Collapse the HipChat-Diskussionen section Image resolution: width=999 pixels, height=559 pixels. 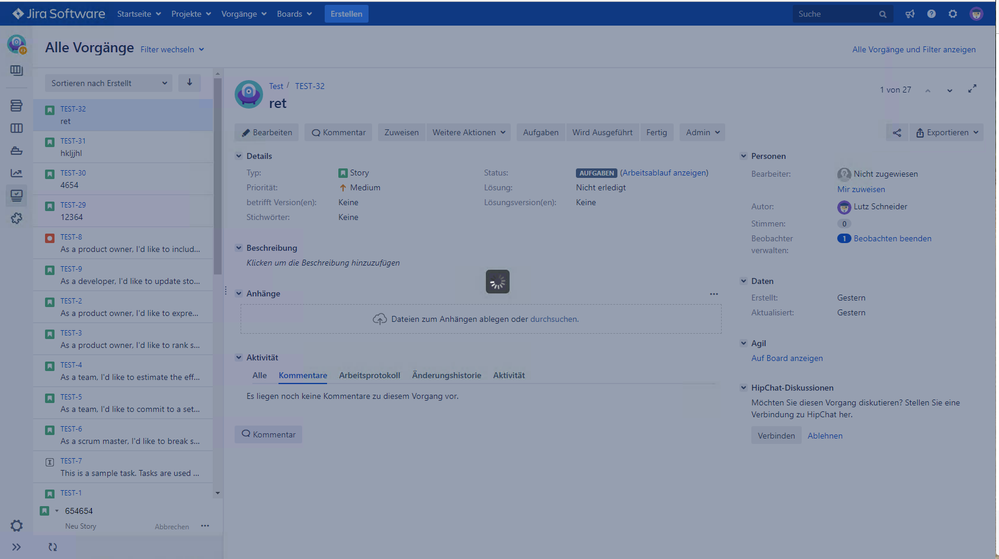(743, 388)
